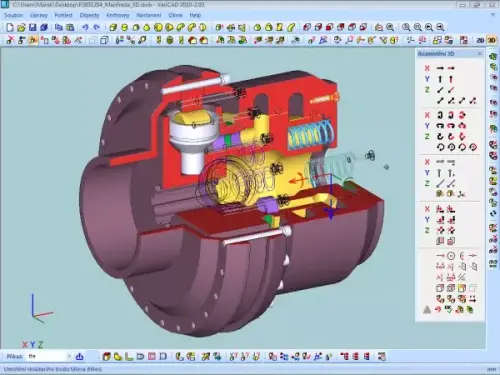Click topmost green icon in right vertical toolbar
Screen dimensions: 500x375
coord(493,57)
